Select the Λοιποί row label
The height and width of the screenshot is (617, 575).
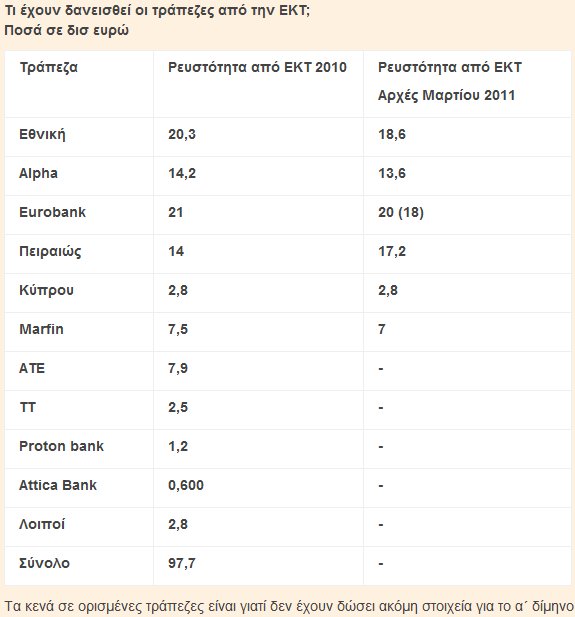[42, 524]
